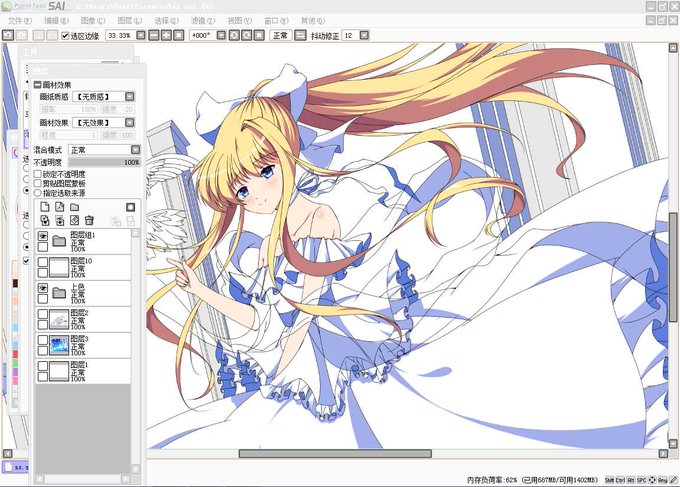Create a new layer folder
This screenshot has height=487, width=680.
(75, 207)
